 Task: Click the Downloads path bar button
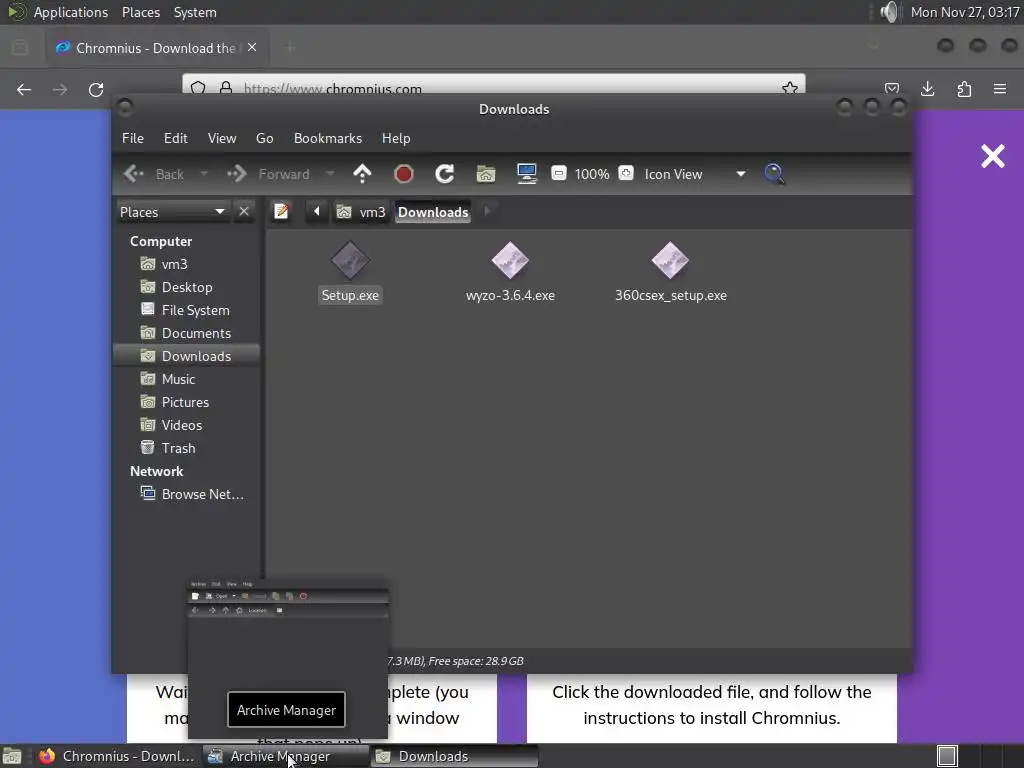(x=433, y=212)
